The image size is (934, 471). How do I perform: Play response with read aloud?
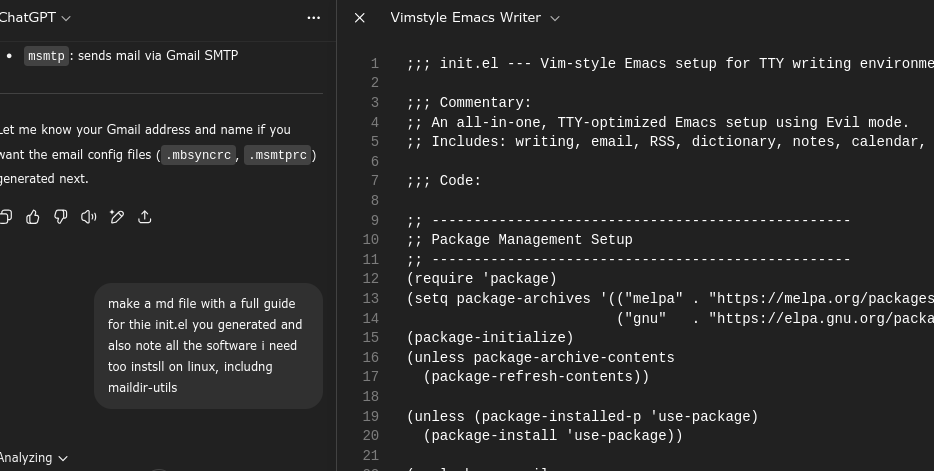[89, 217]
